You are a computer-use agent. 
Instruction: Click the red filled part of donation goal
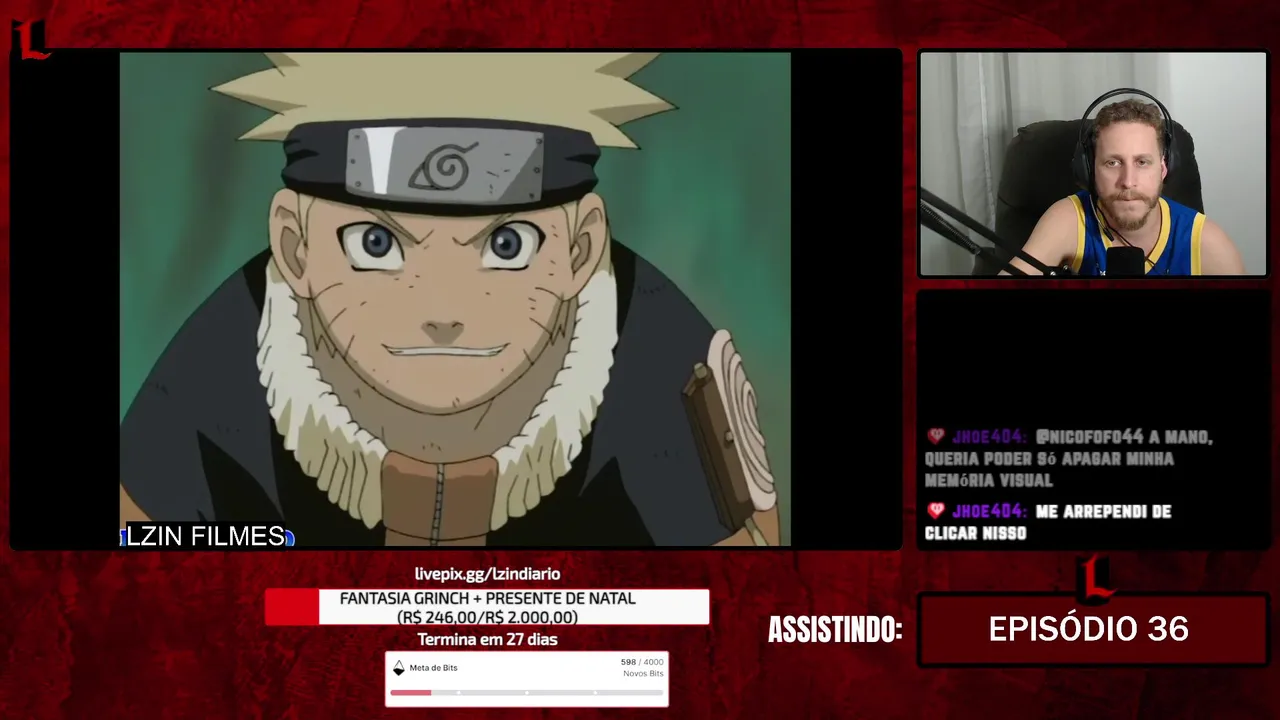pyautogui.click(x=292, y=607)
